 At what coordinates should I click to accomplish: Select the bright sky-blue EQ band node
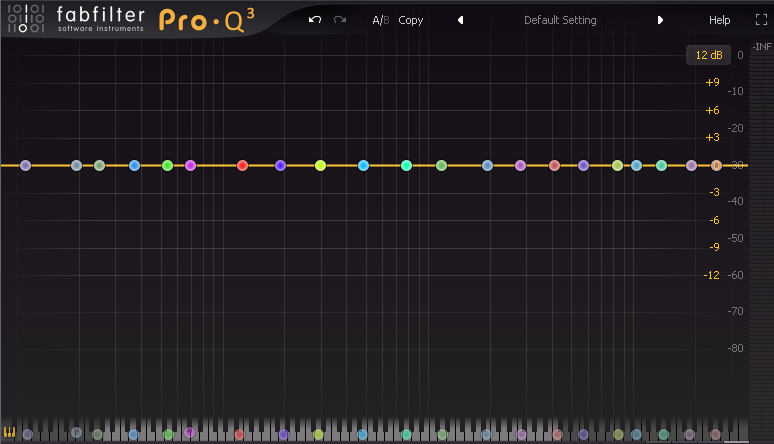coord(363,165)
